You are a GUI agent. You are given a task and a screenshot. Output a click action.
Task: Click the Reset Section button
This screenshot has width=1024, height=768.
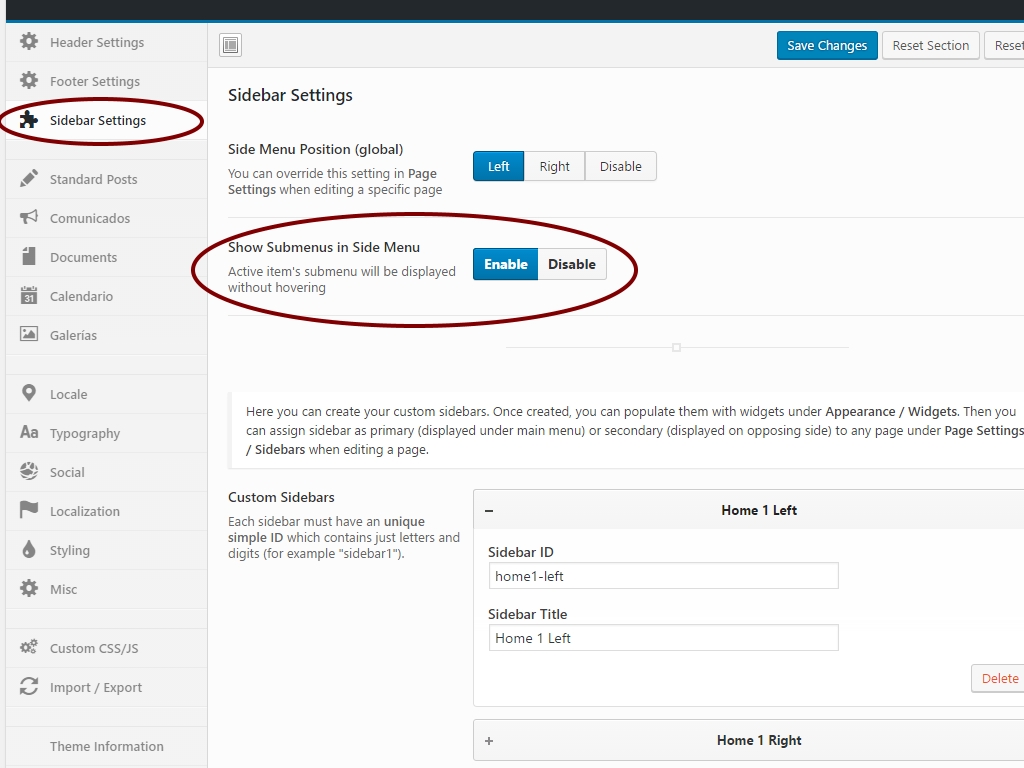click(x=930, y=45)
